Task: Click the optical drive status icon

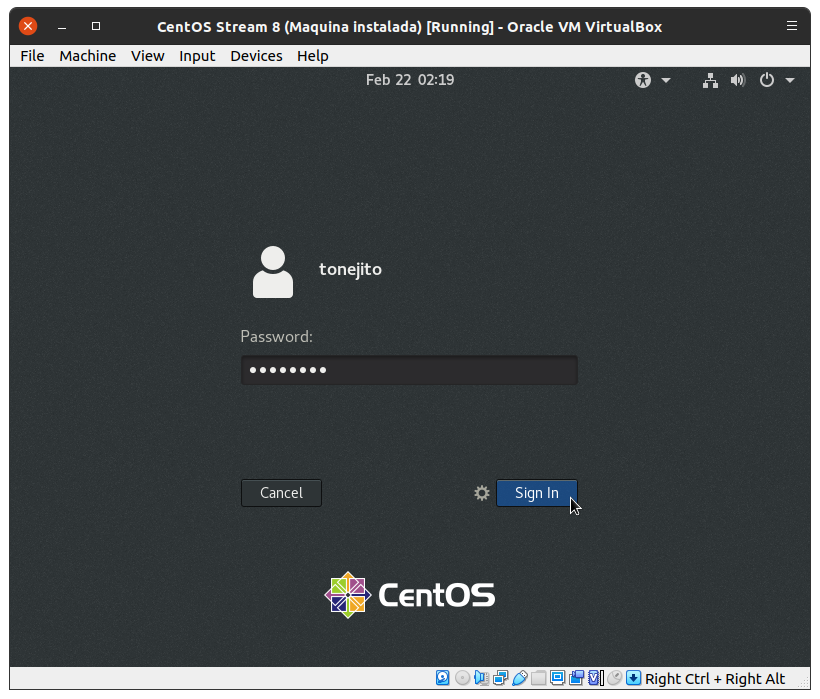Action: coord(462,678)
